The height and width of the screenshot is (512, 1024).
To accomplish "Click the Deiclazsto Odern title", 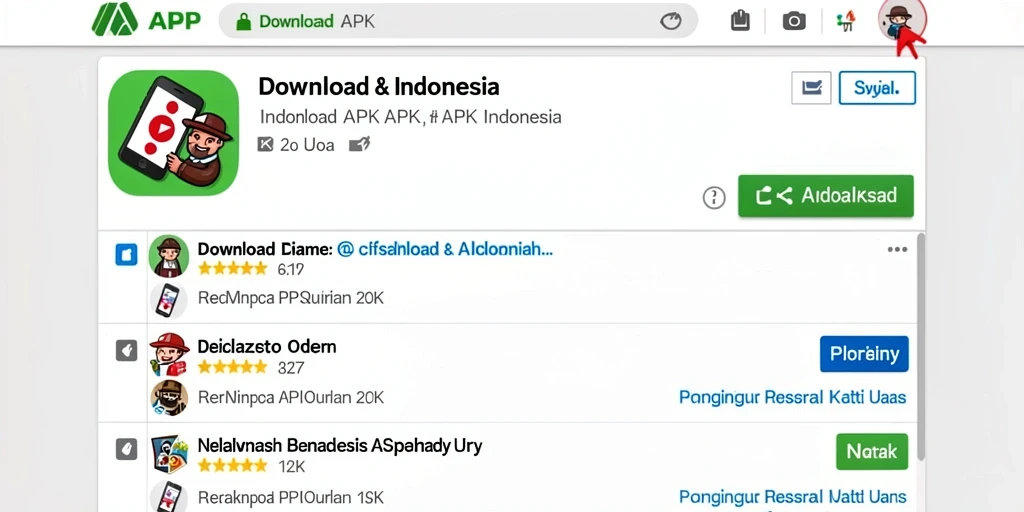I will click(266, 346).
